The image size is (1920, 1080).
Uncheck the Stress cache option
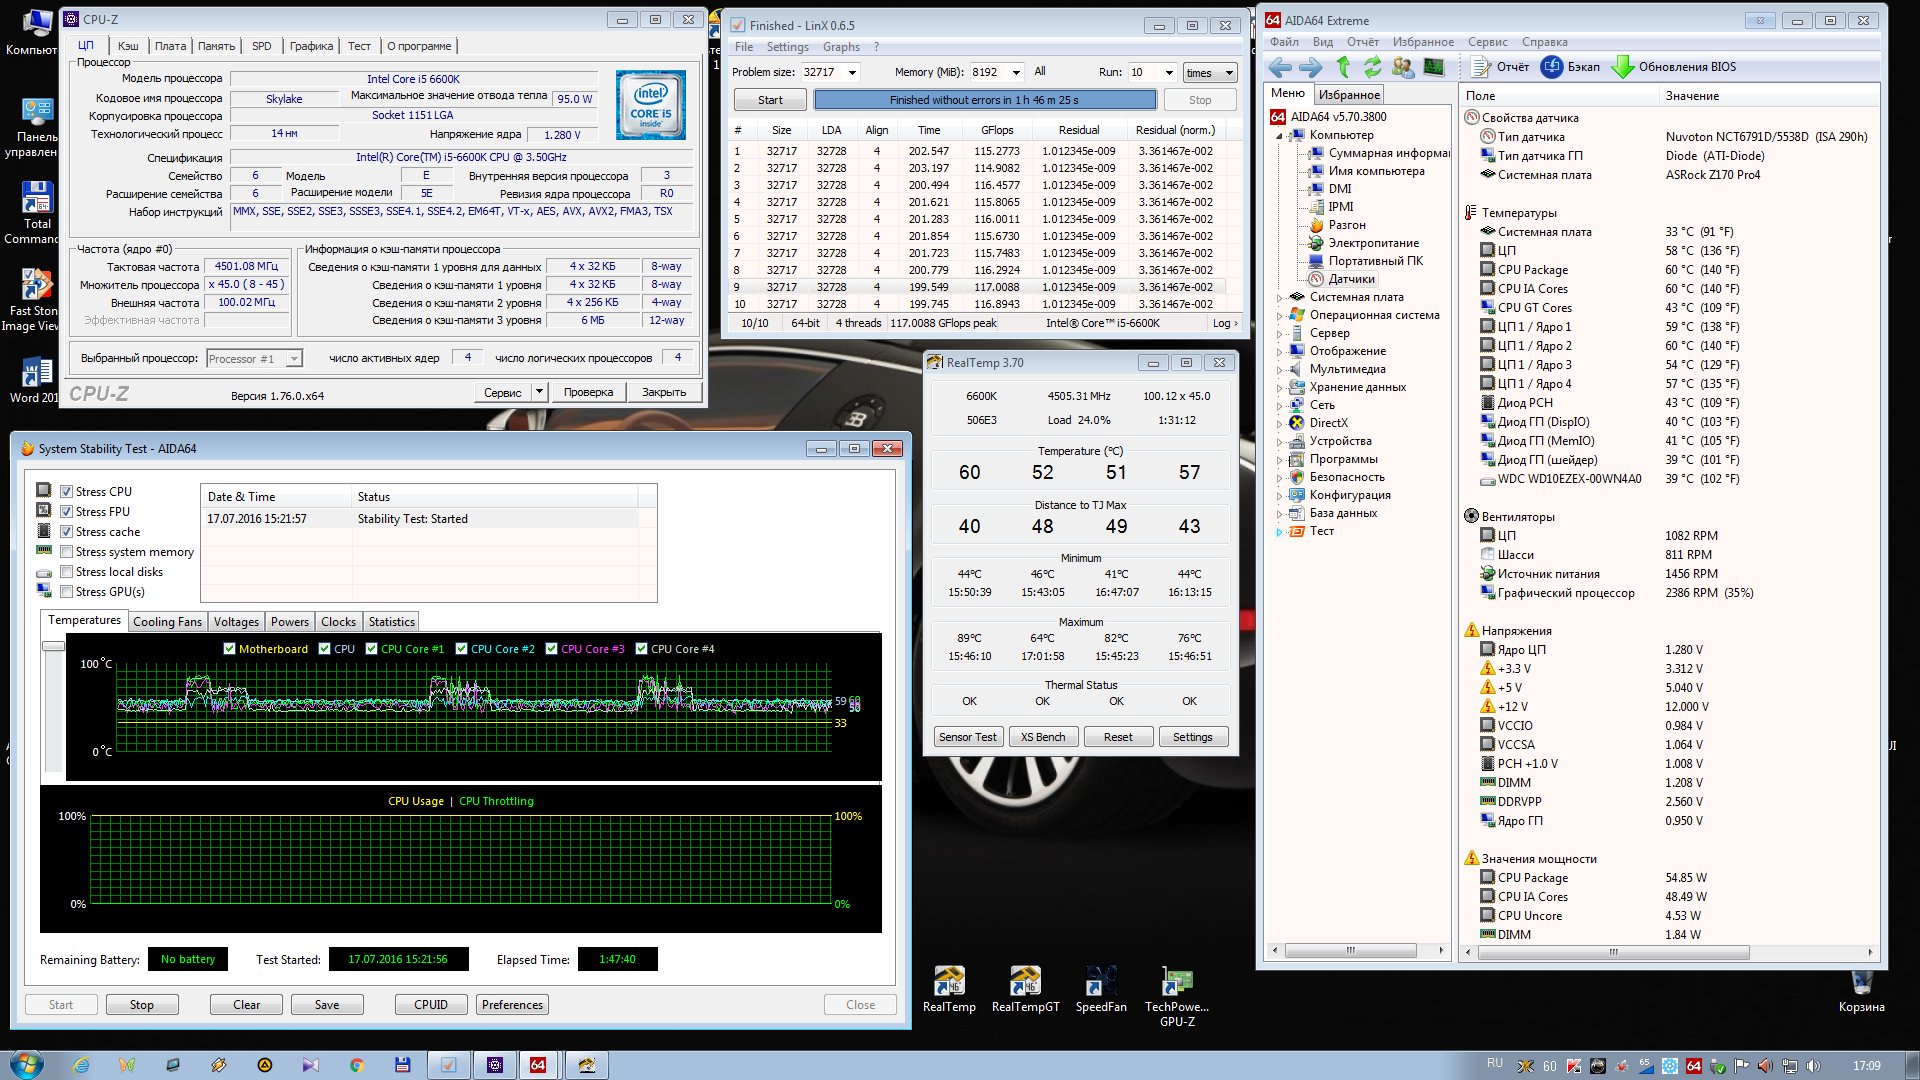(x=66, y=532)
